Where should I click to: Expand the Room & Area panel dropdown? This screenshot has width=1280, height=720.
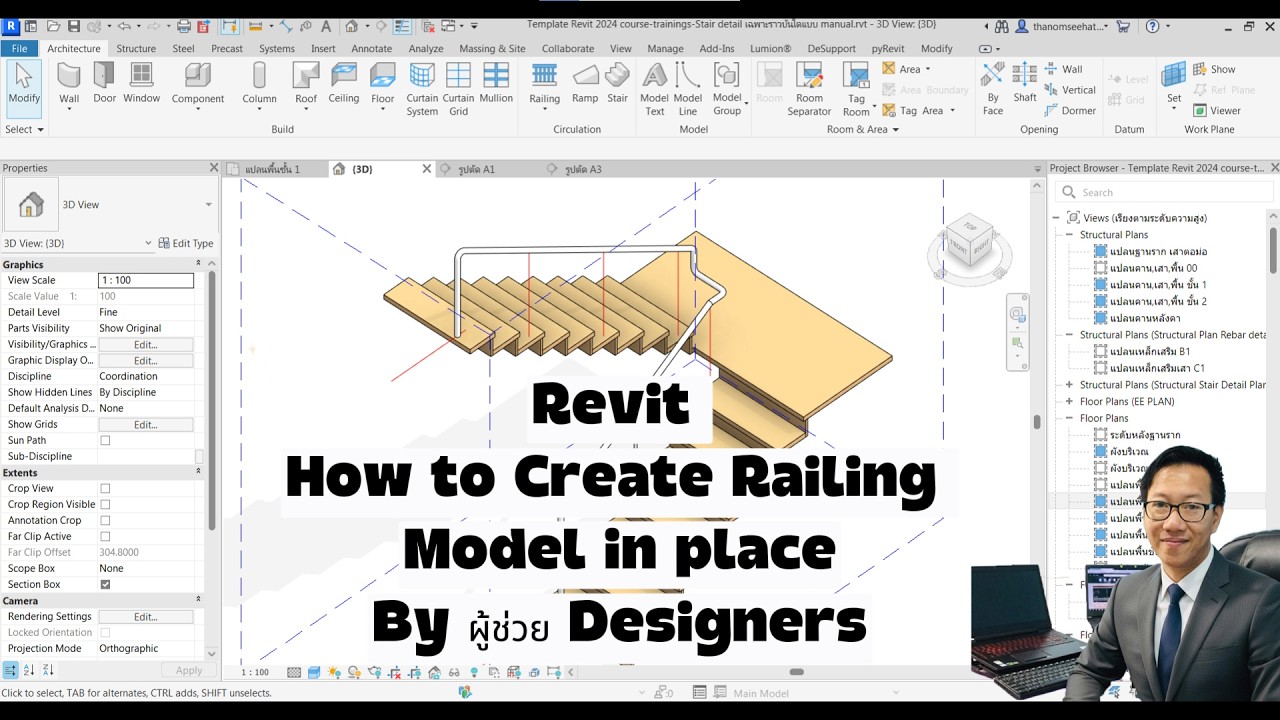(x=862, y=129)
